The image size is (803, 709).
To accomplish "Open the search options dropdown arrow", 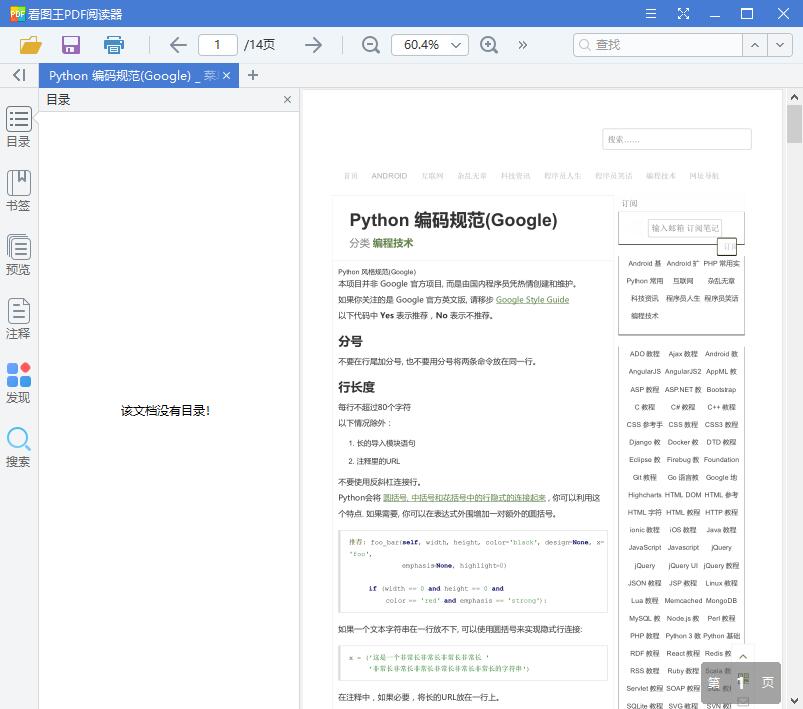I will [779, 45].
